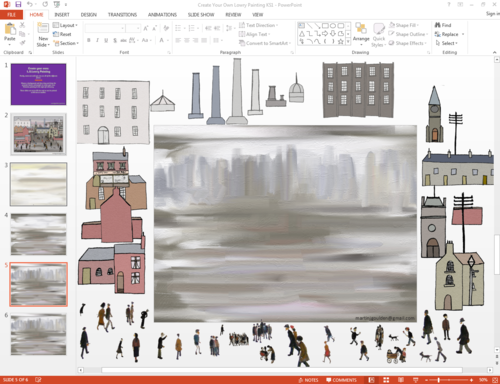Click the Undo arrow icon
500x384 pixels.
[30, 5]
